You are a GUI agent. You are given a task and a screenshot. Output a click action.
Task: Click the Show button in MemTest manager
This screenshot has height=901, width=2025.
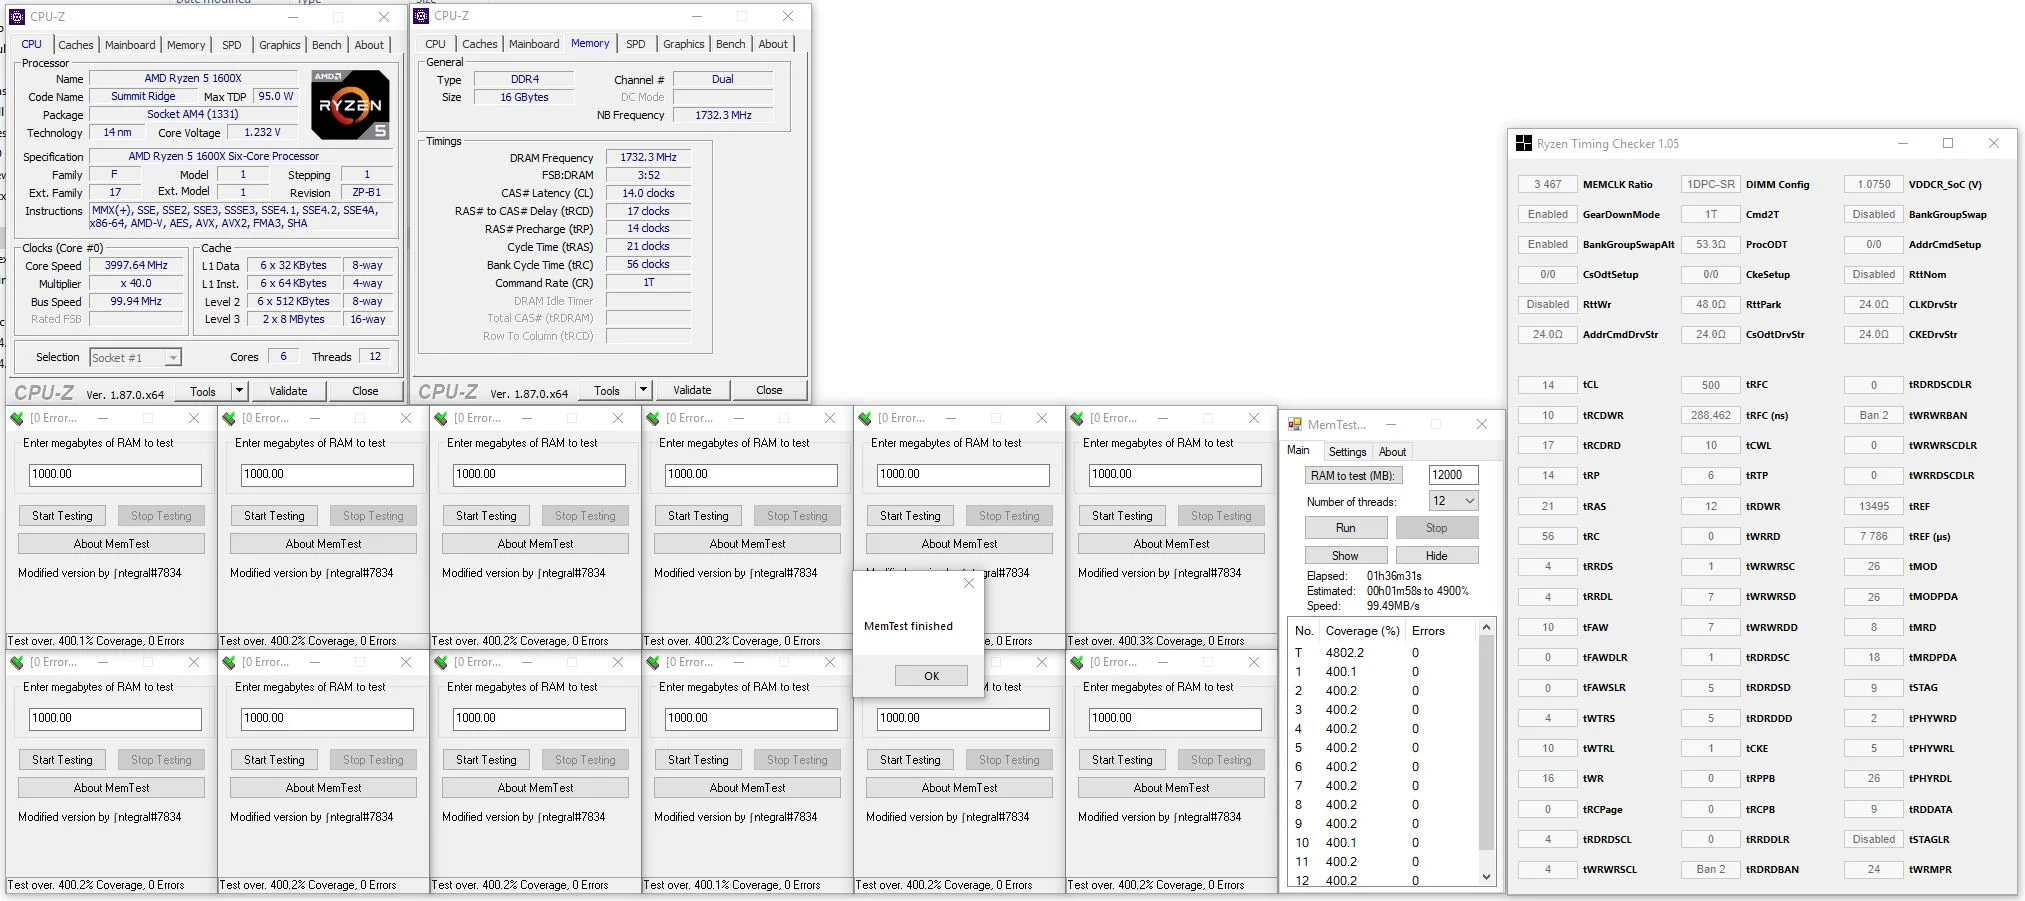coord(1346,556)
